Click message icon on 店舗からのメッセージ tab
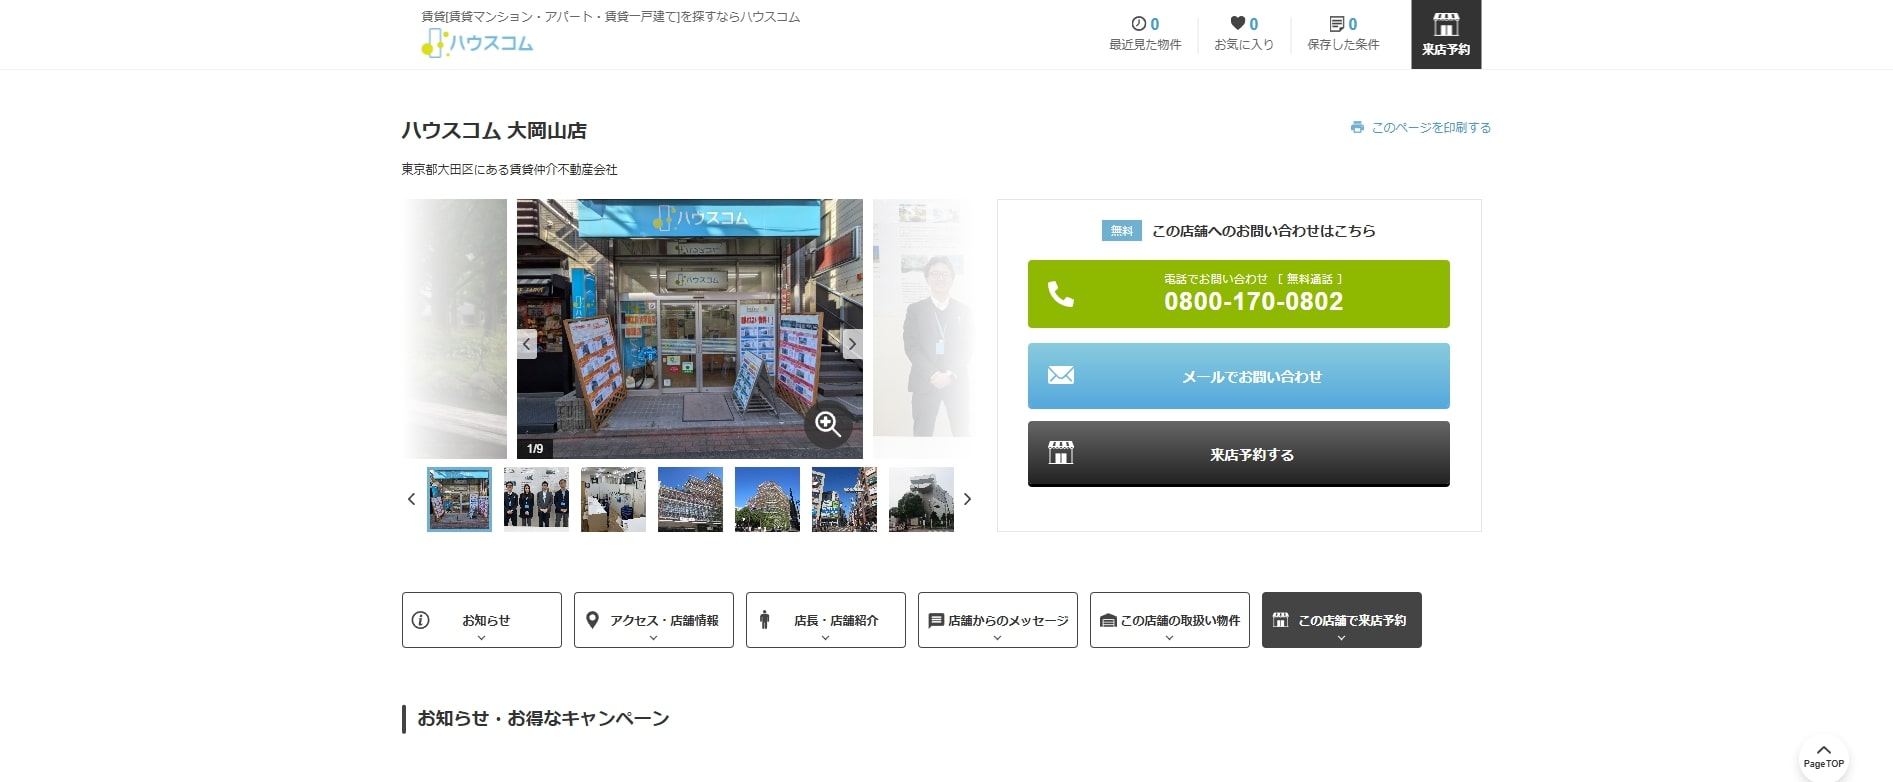Viewport: 1893px width, 782px height. 936,621
